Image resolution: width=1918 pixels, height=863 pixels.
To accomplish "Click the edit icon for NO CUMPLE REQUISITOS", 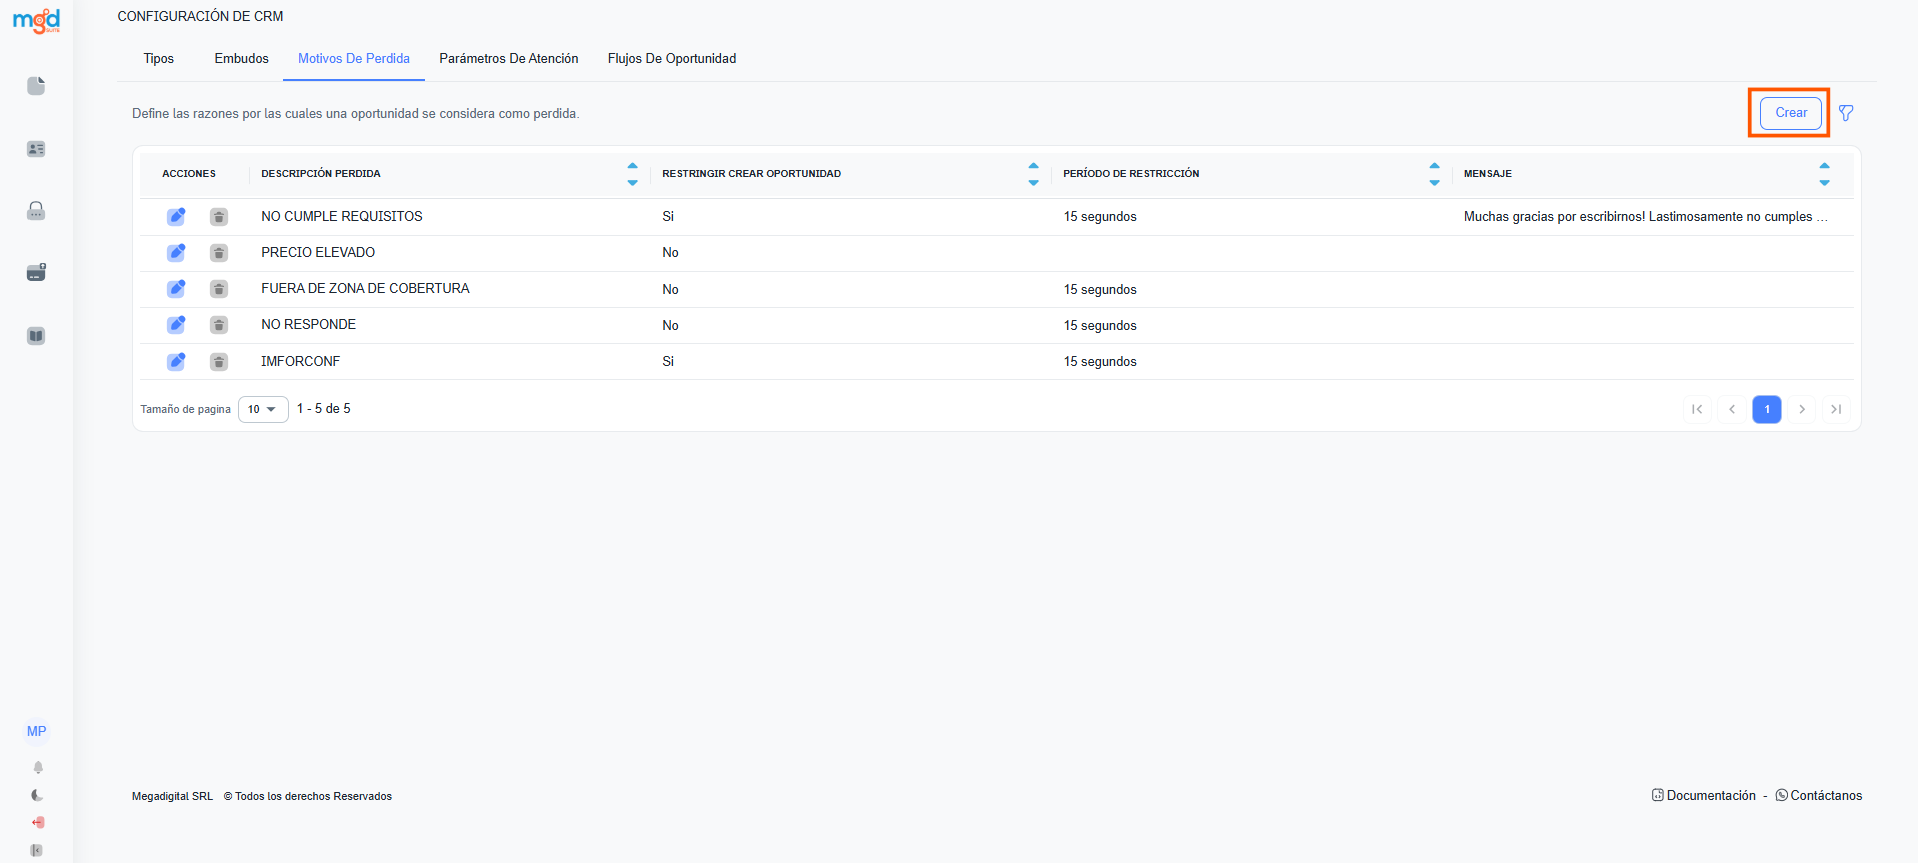I will tap(176, 217).
